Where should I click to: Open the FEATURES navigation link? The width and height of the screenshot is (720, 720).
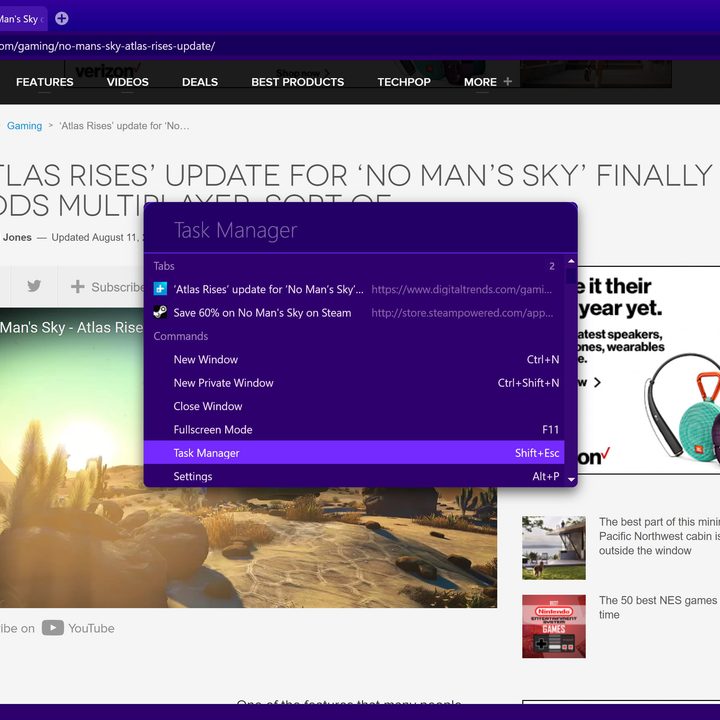click(x=45, y=82)
